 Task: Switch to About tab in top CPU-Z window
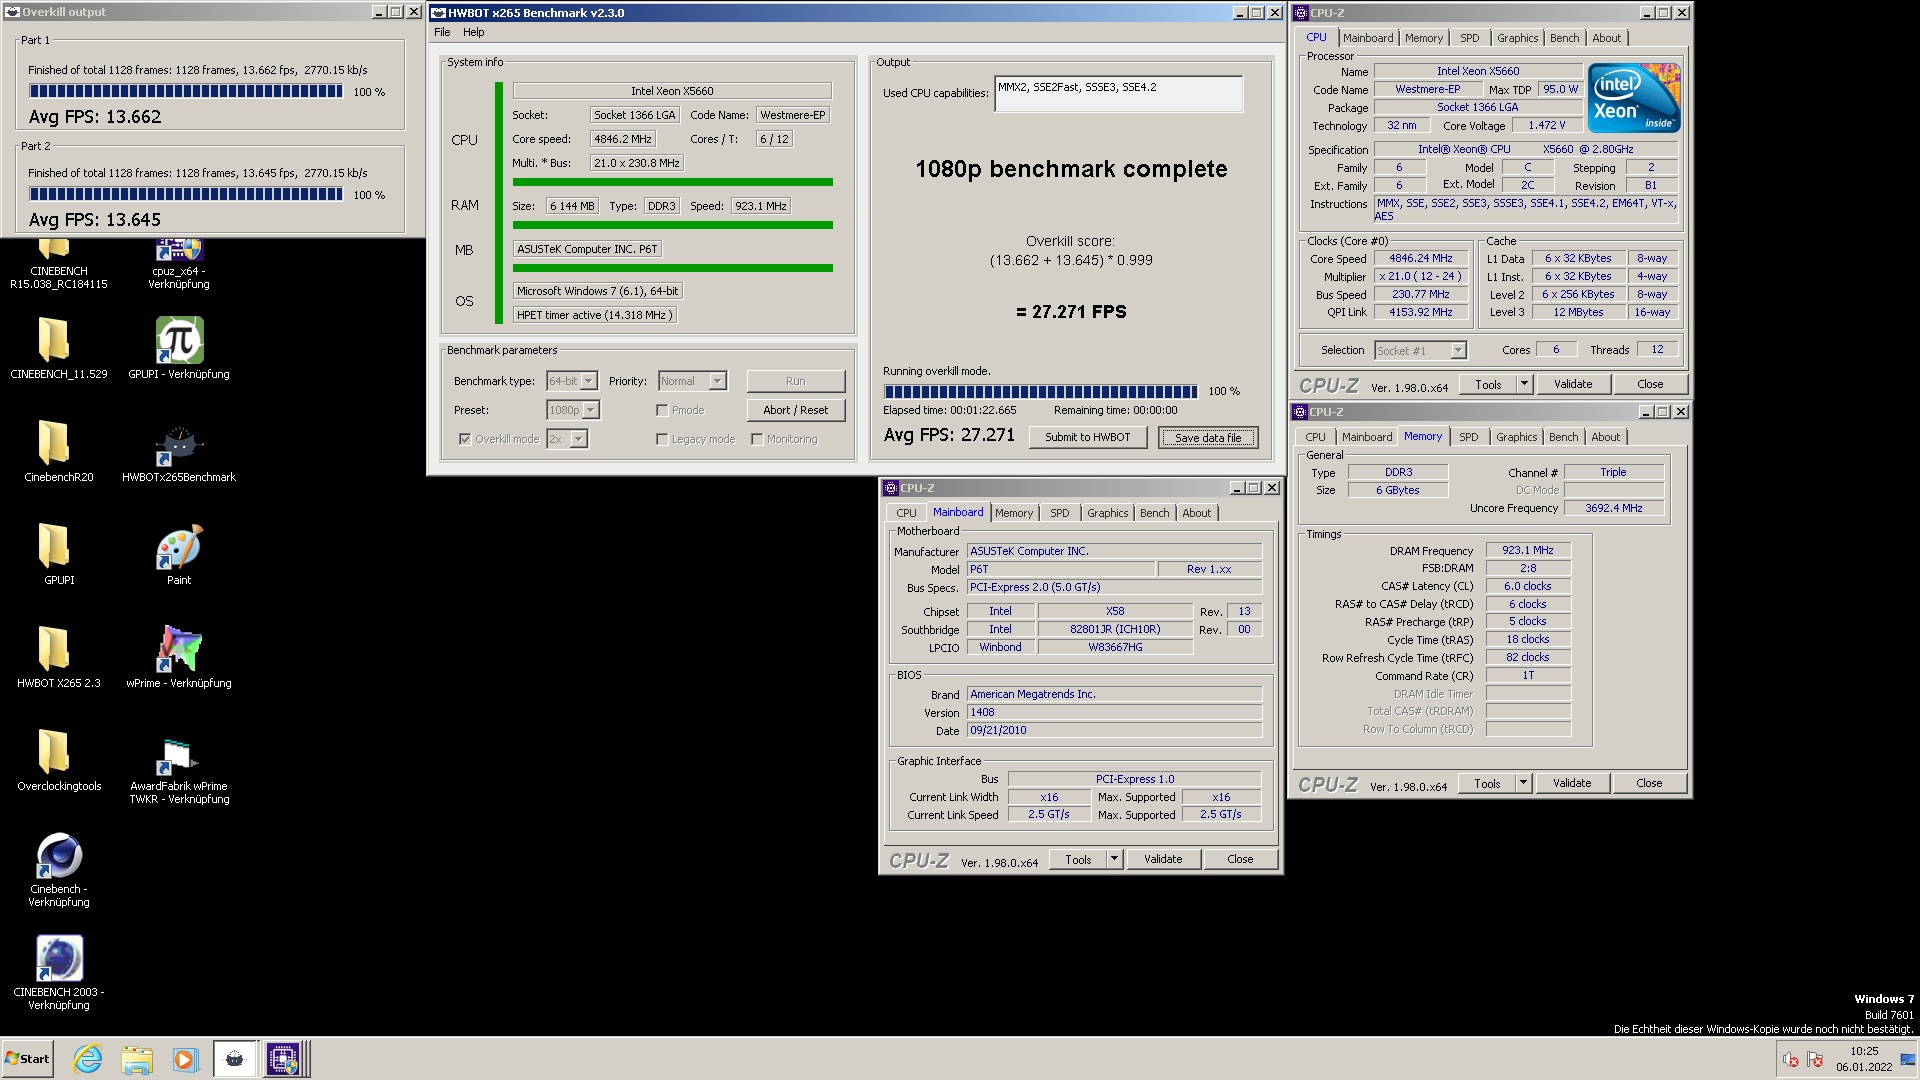click(1606, 38)
